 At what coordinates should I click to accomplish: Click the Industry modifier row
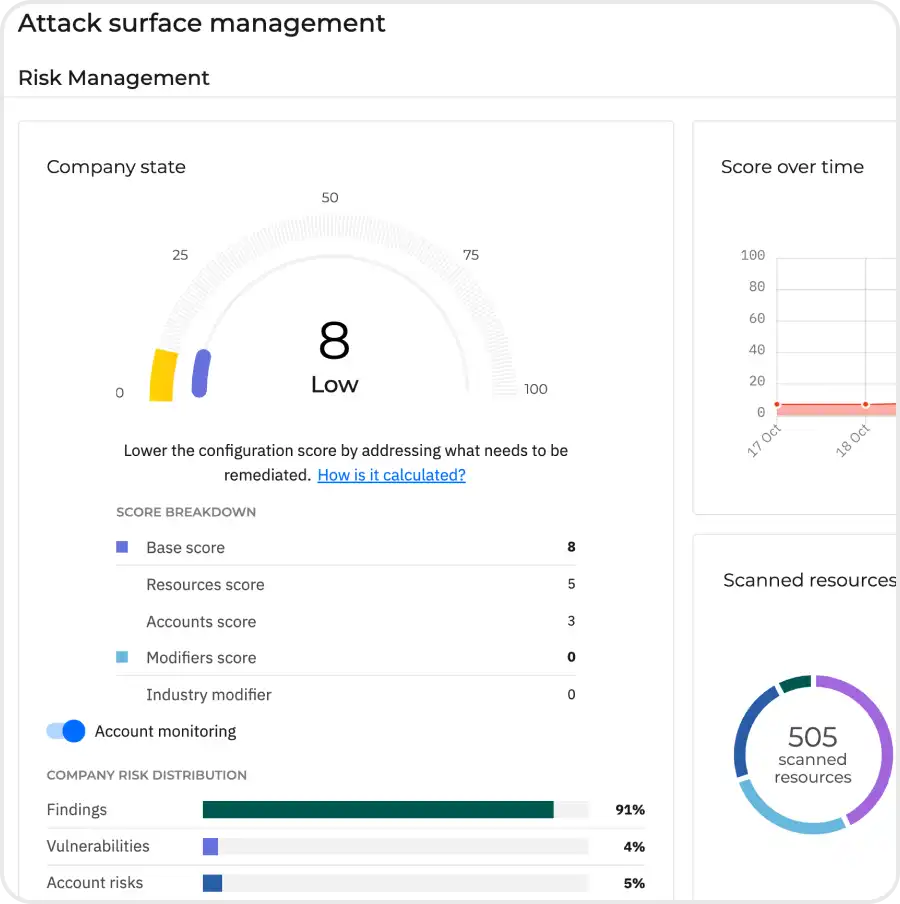(x=346, y=694)
